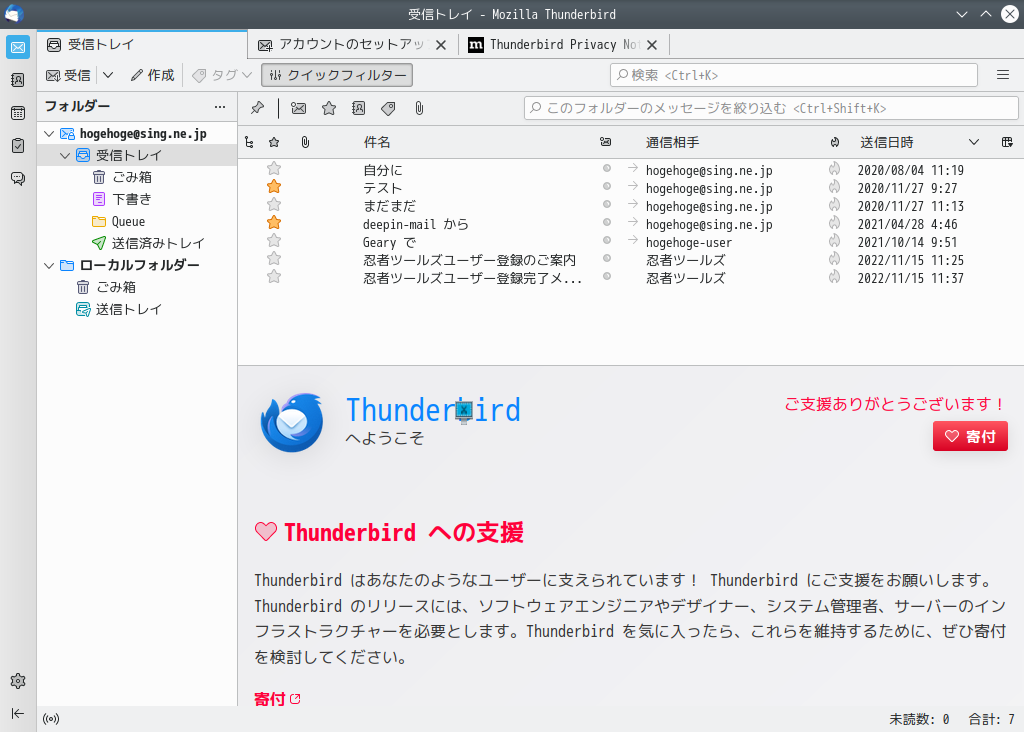Click the global search field
Image resolution: width=1024 pixels, height=732 pixels.
[x=793, y=75]
